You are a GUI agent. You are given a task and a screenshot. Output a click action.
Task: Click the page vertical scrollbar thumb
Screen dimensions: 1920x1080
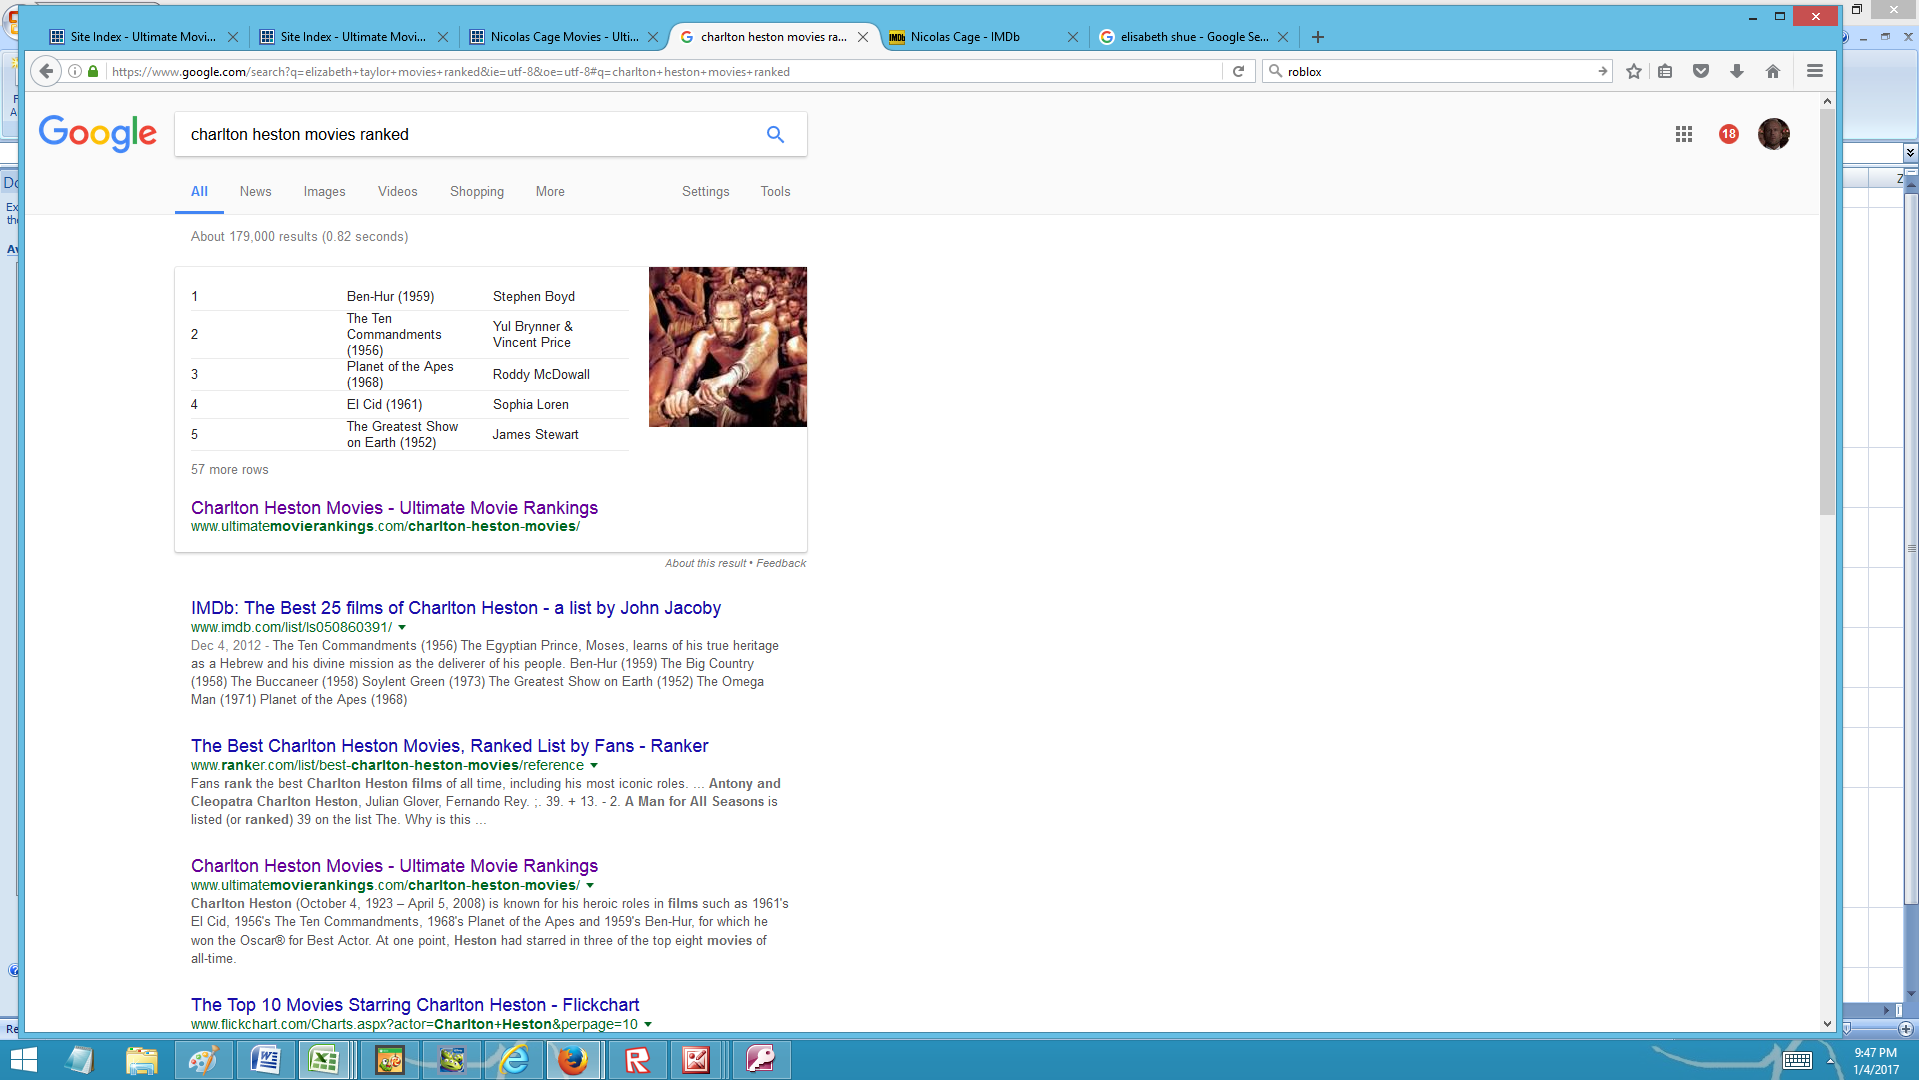(x=1827, y=311)
